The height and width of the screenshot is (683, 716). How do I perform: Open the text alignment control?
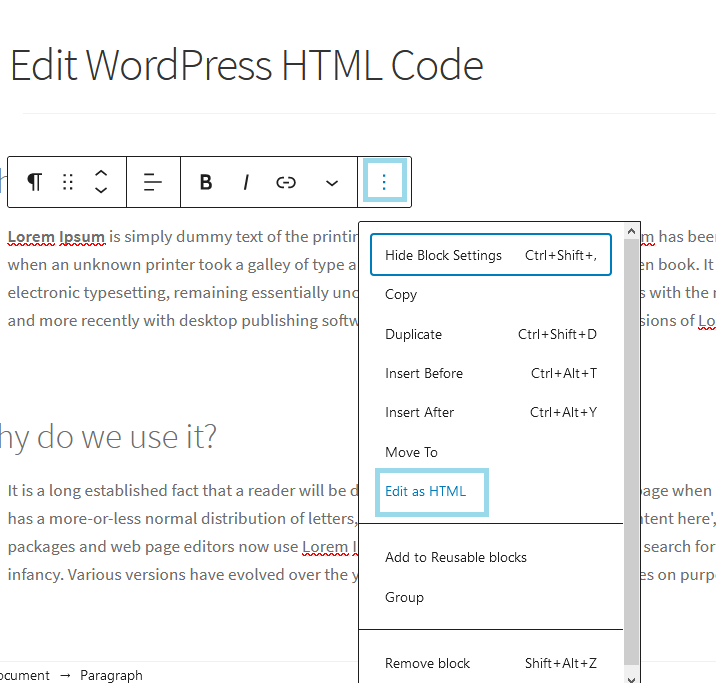(x=153, y=182)
